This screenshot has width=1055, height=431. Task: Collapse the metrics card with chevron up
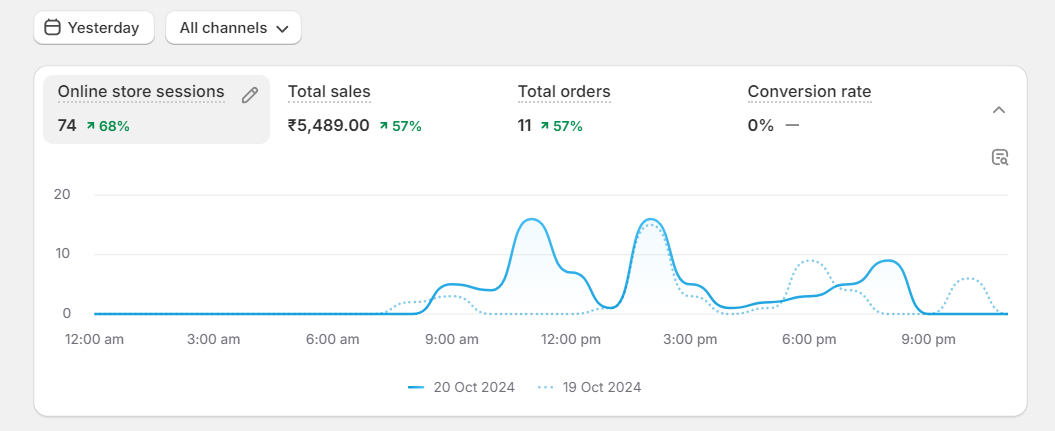(998, 110)
